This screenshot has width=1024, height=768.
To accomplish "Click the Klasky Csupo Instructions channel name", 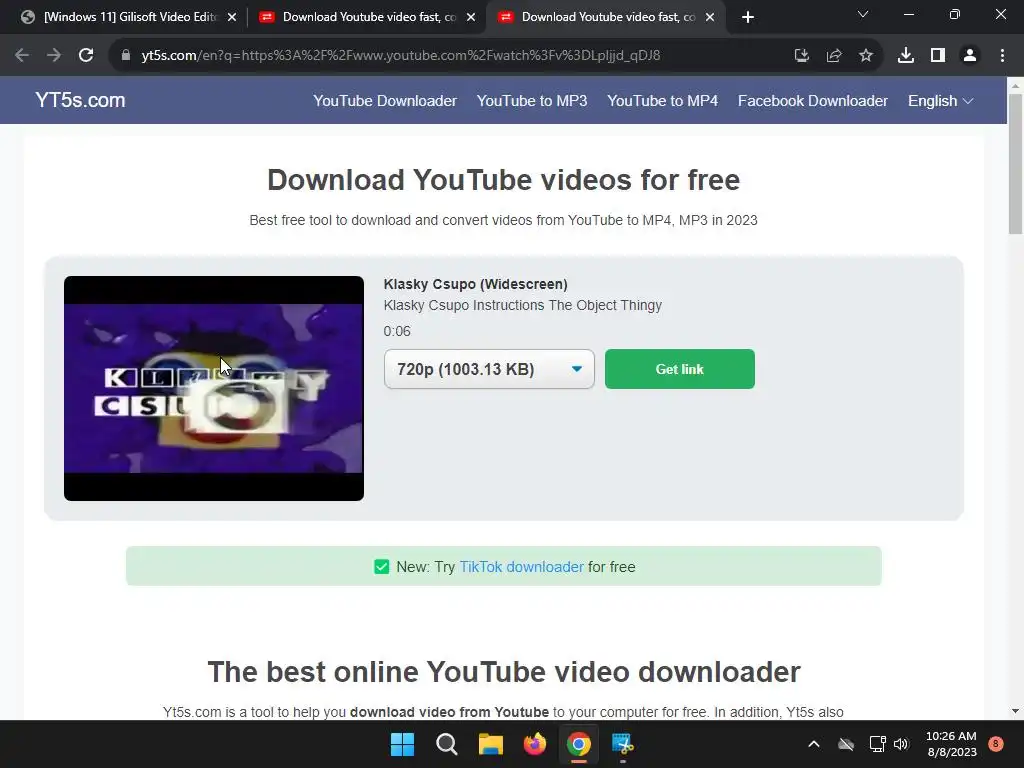I will tap(522, 305).
